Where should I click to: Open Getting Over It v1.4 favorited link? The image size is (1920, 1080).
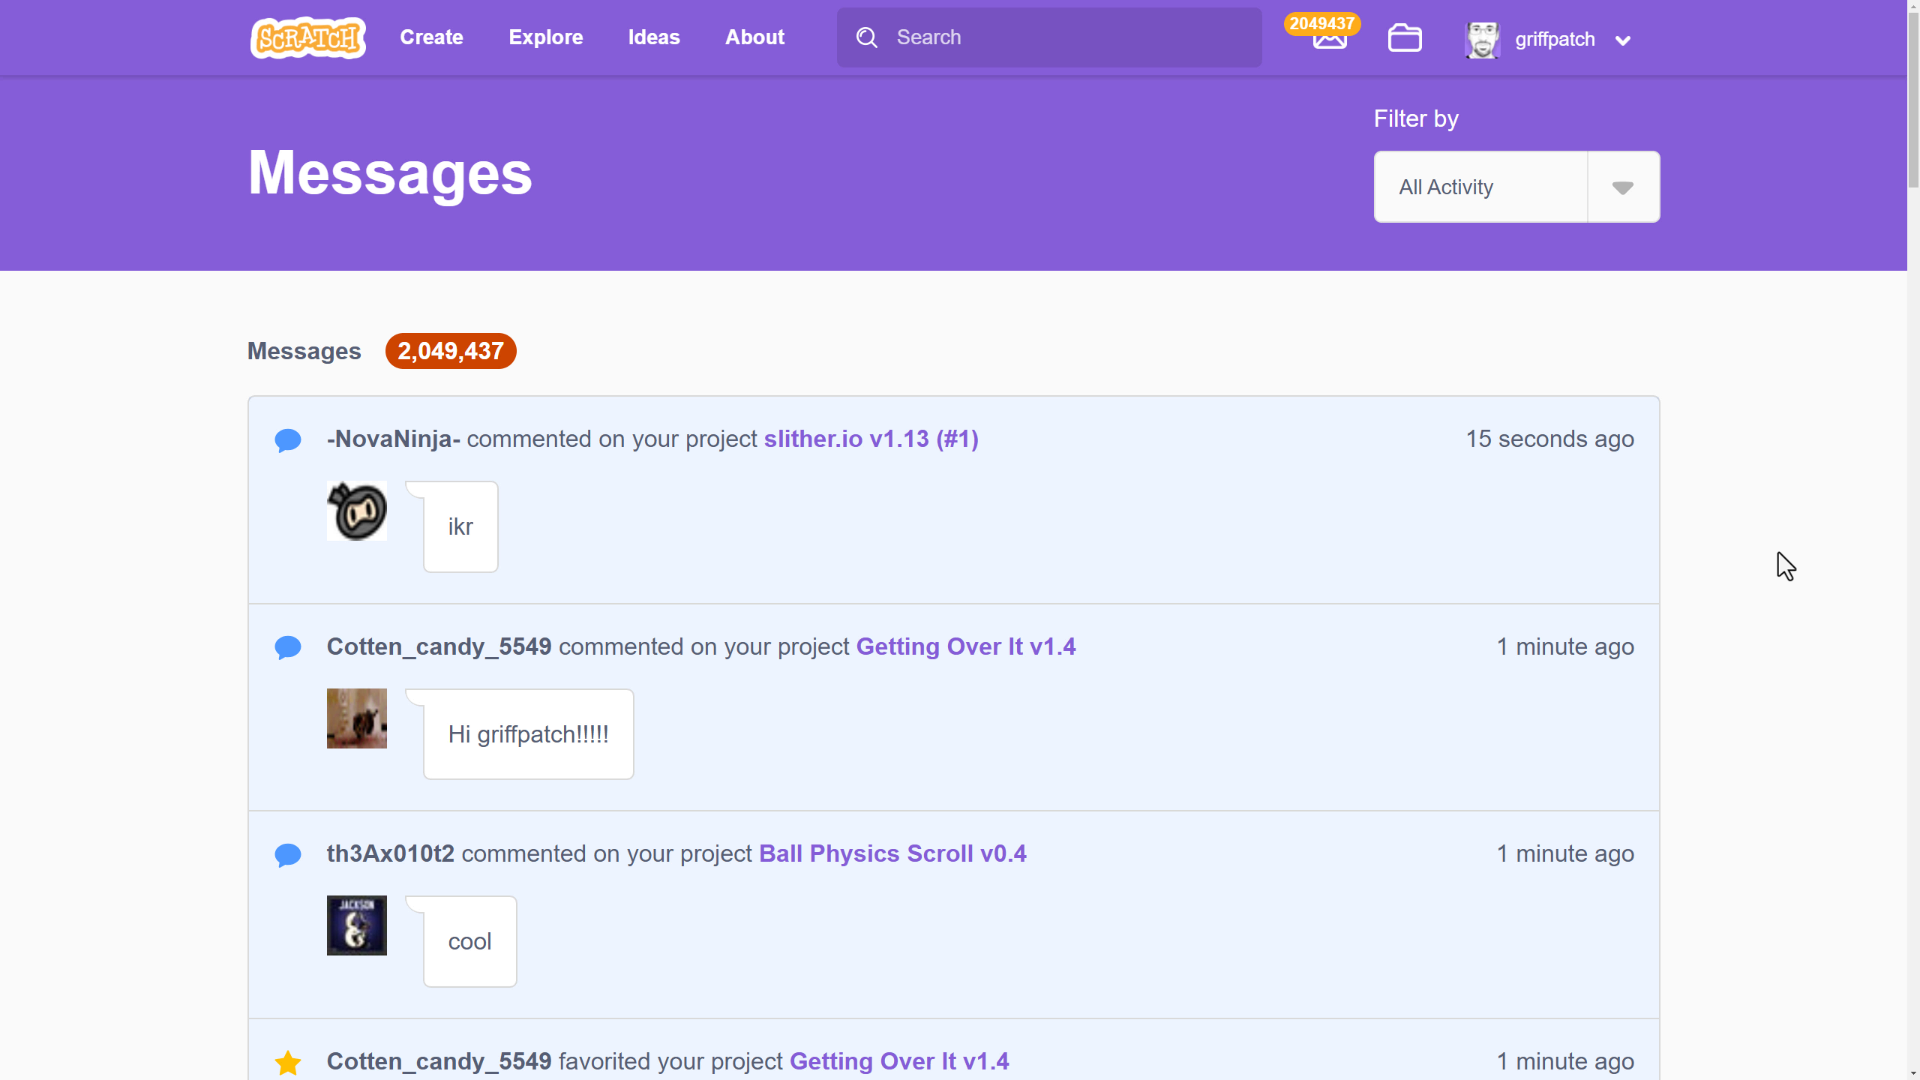click(x=900, y=1062)
